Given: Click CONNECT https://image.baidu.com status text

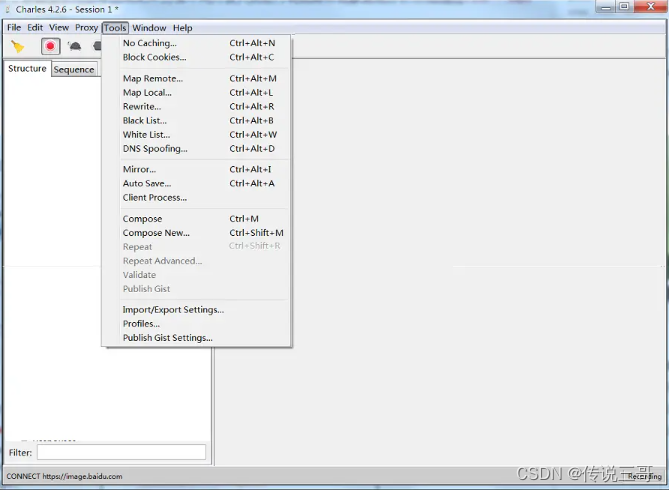Looking at the screenshot, I should coord(64,477).
